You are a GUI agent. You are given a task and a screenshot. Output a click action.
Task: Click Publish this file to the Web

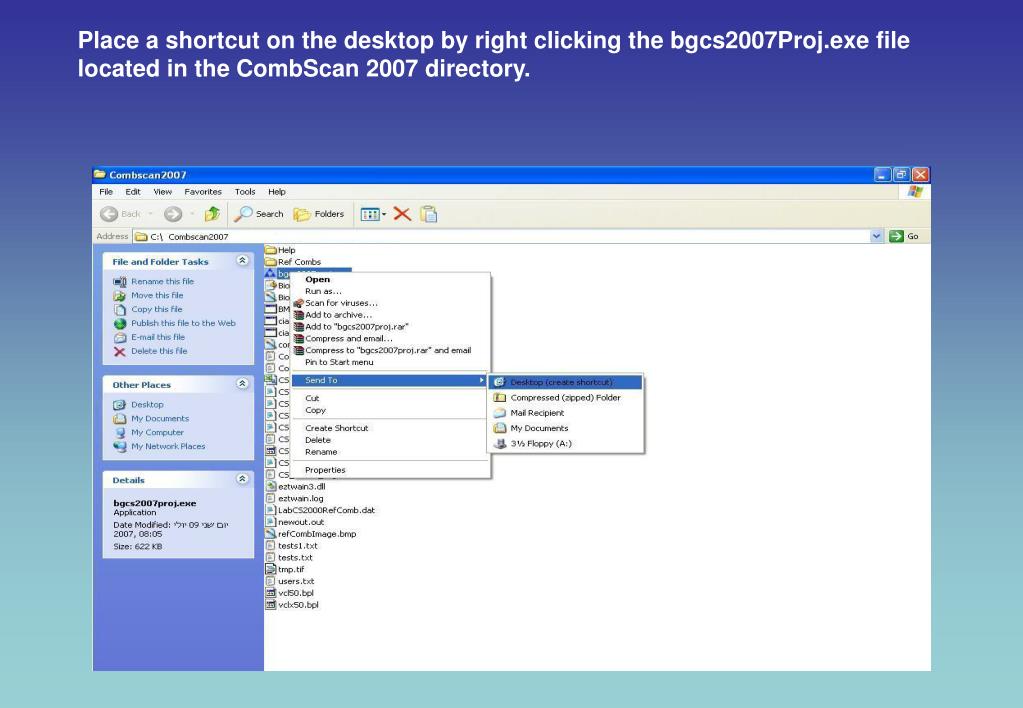pos(183,323)
